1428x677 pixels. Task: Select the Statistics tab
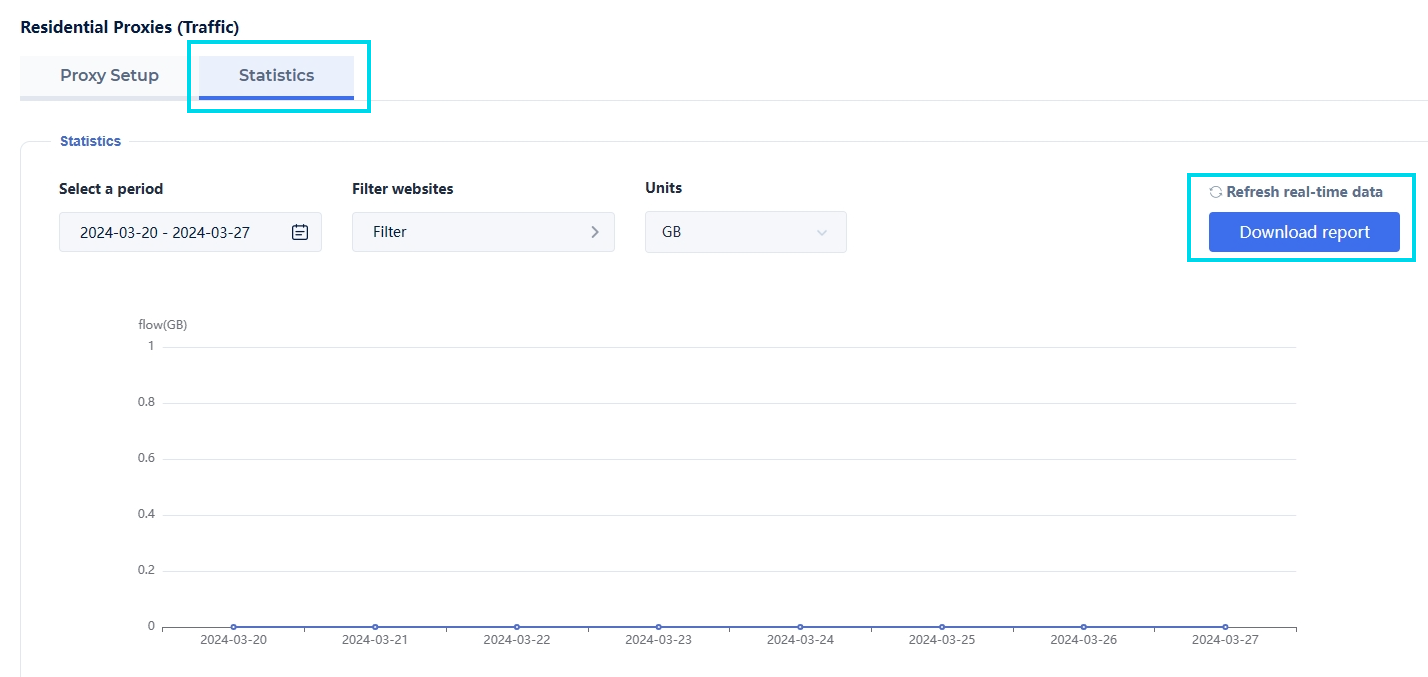(276, 76)
